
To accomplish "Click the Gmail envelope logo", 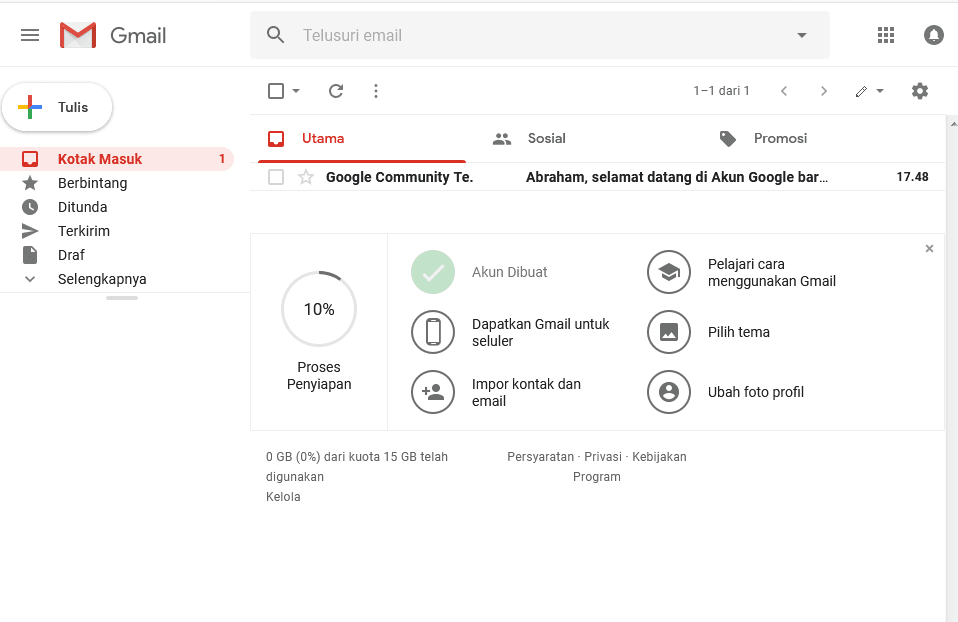I will tap(78, 35).
